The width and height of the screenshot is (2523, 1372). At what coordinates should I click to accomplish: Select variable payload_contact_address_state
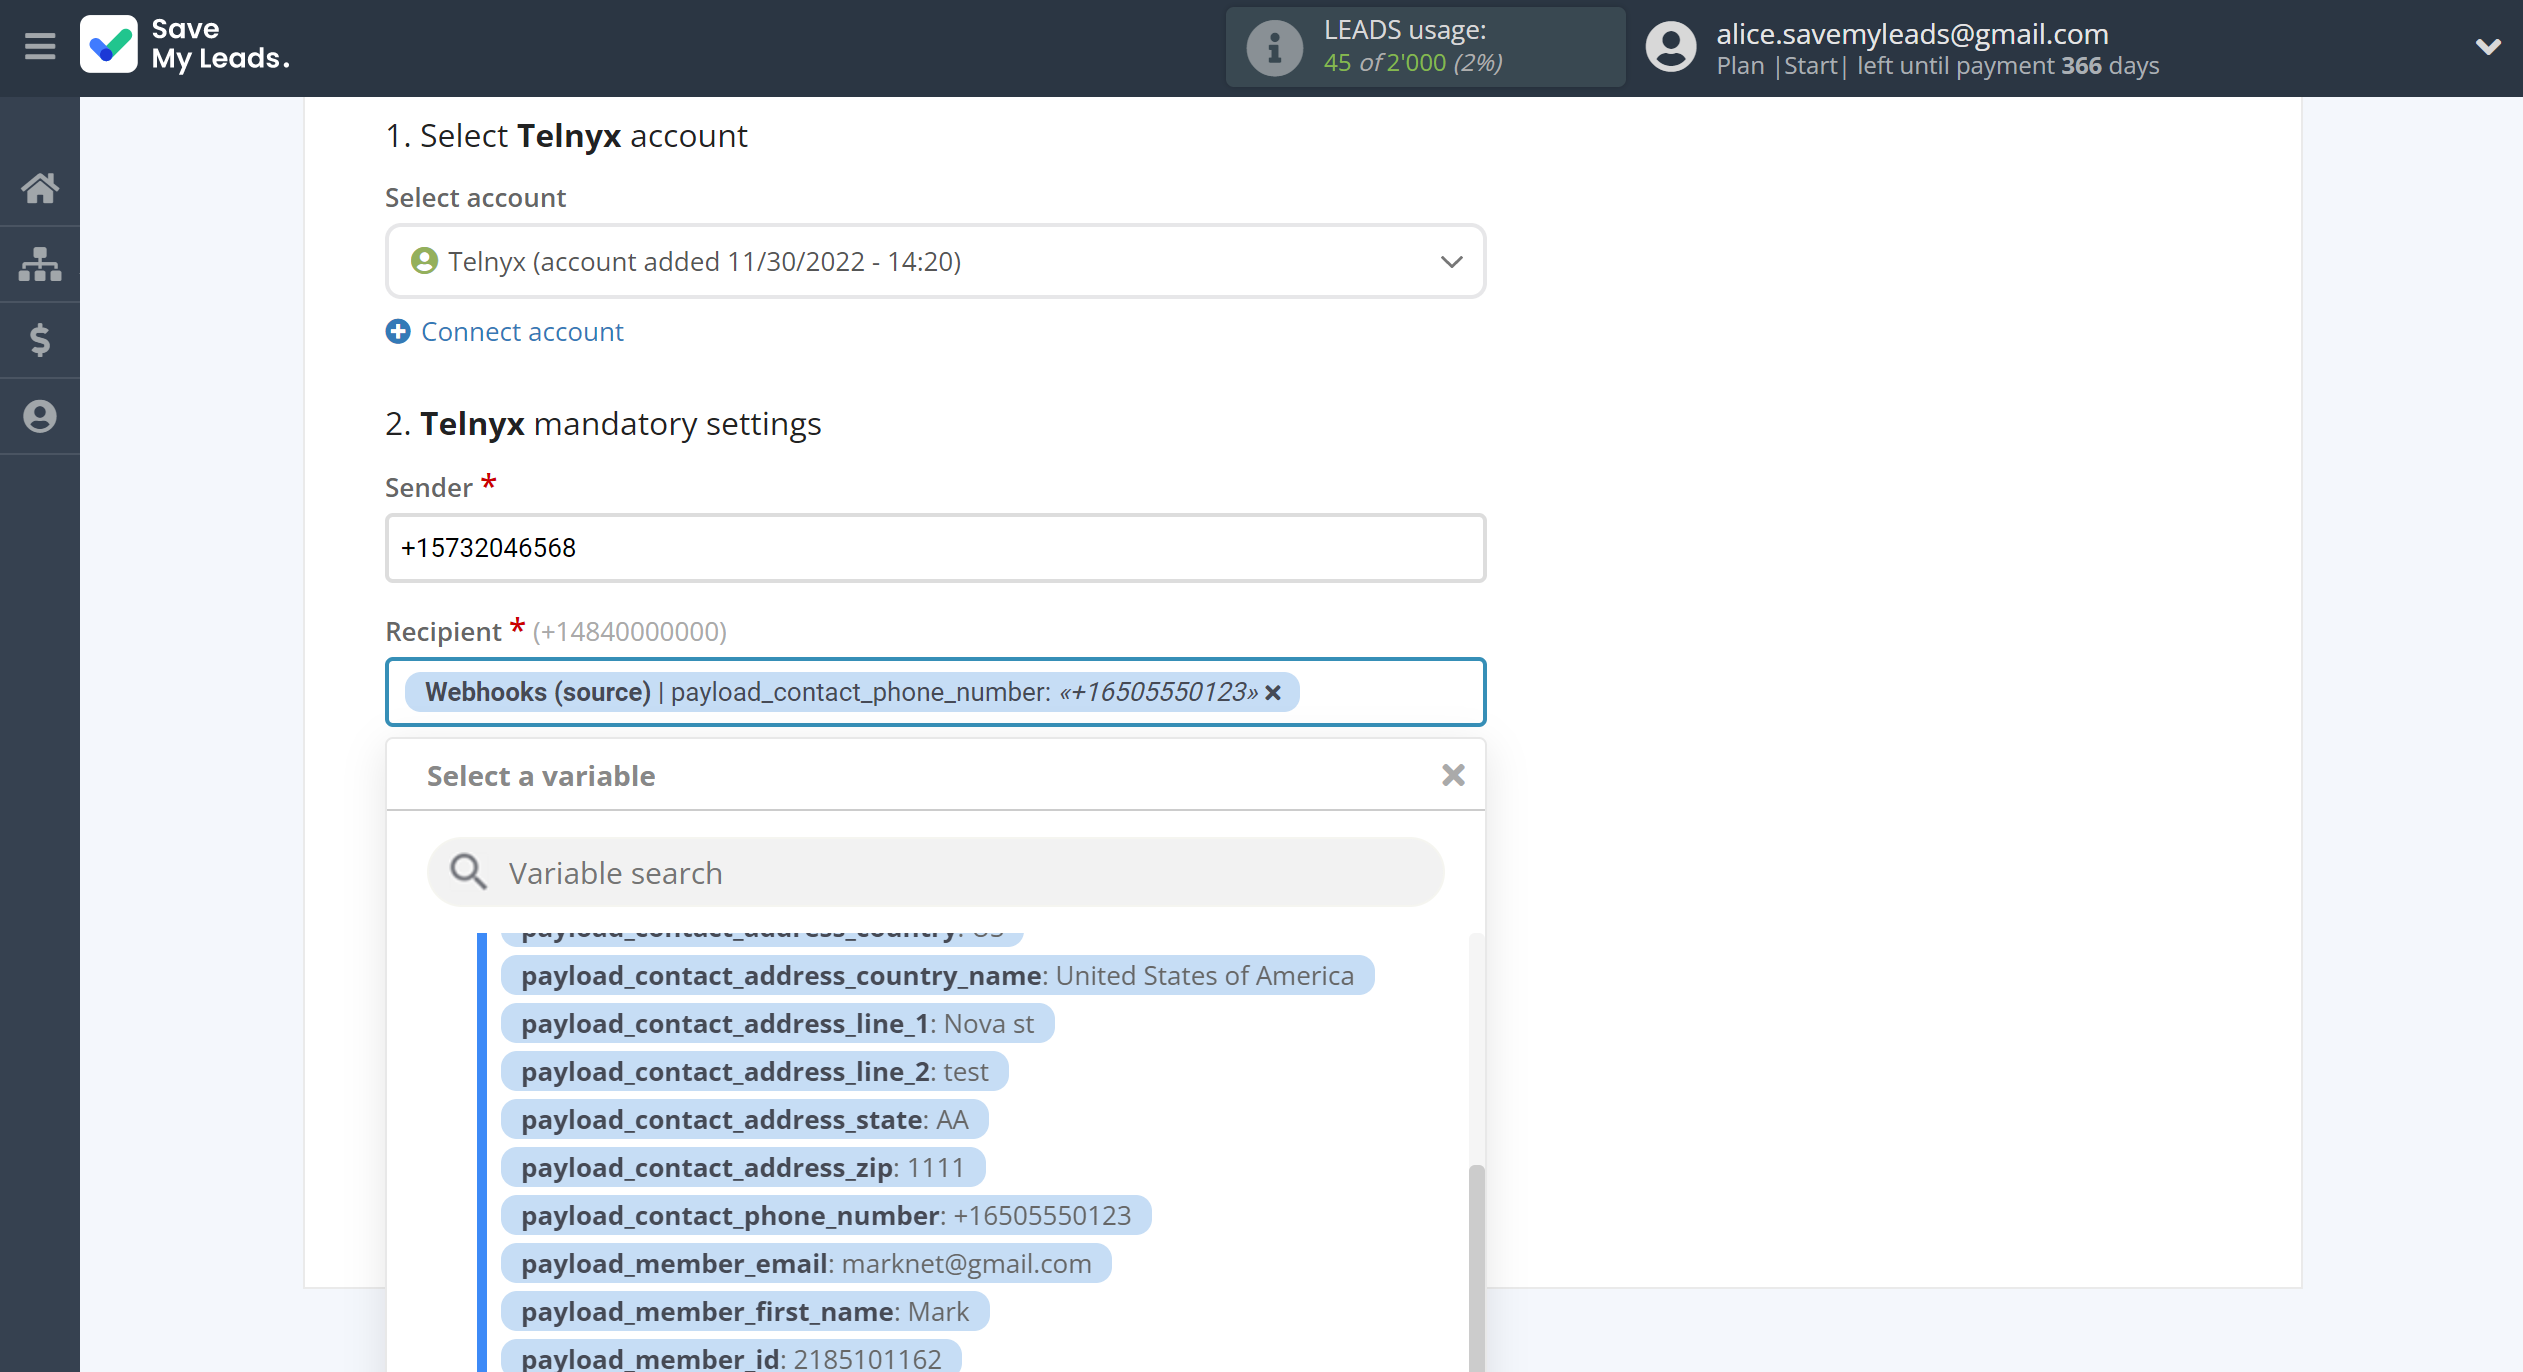(x=744, y=1120)
